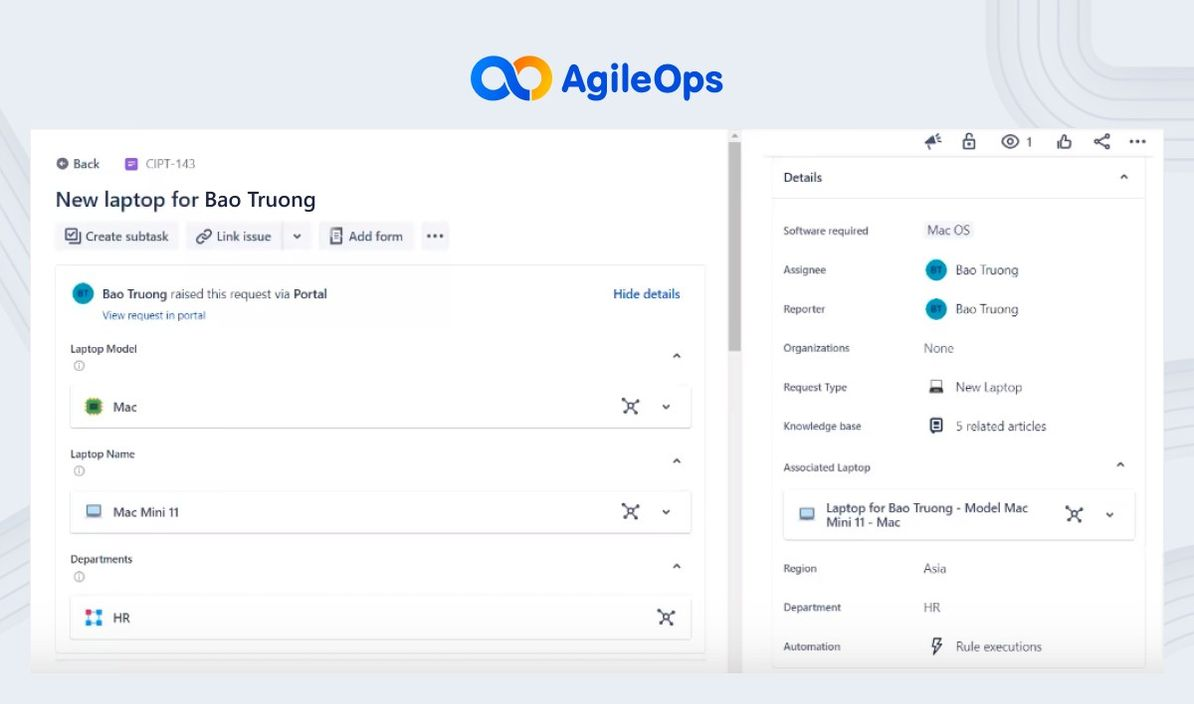
Task: Open object graph for Mac
Action: tap(631, 406)
